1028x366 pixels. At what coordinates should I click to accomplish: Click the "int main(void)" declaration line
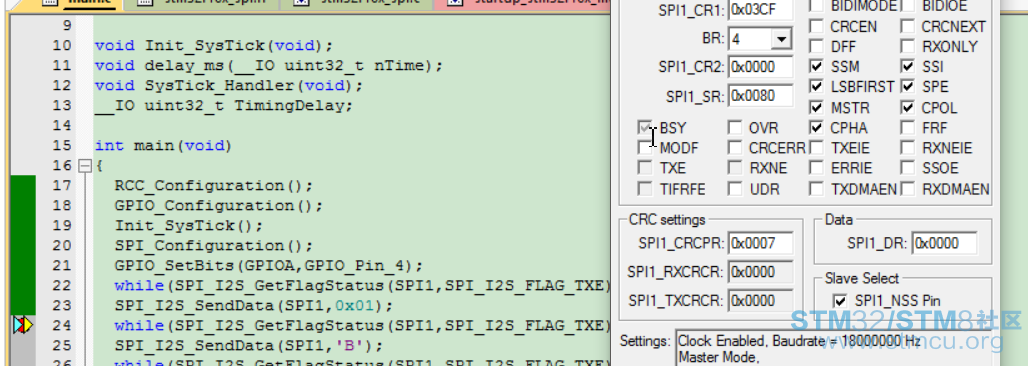(163, 146)
